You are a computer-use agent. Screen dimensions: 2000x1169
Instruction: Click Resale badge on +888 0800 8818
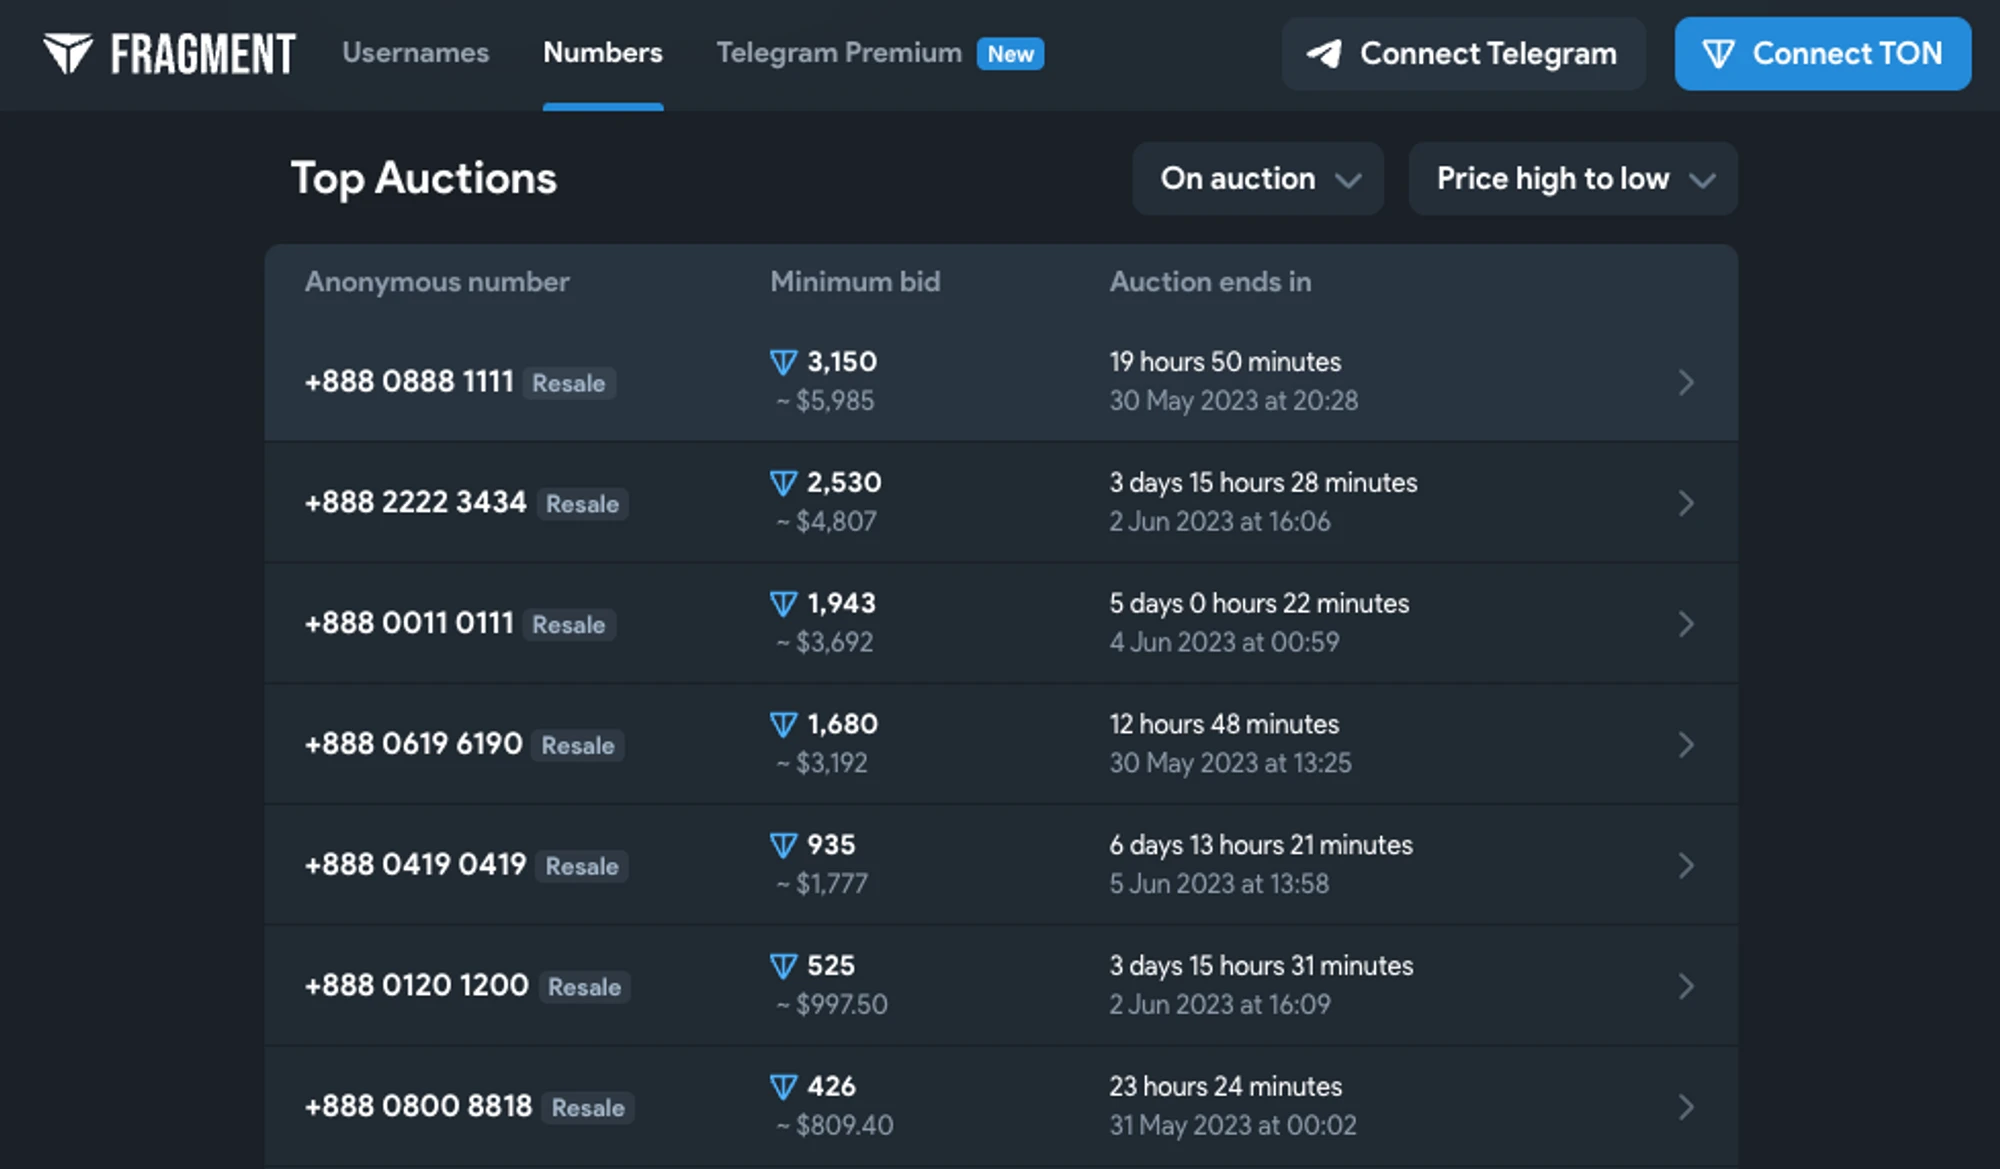(588, 1108)
